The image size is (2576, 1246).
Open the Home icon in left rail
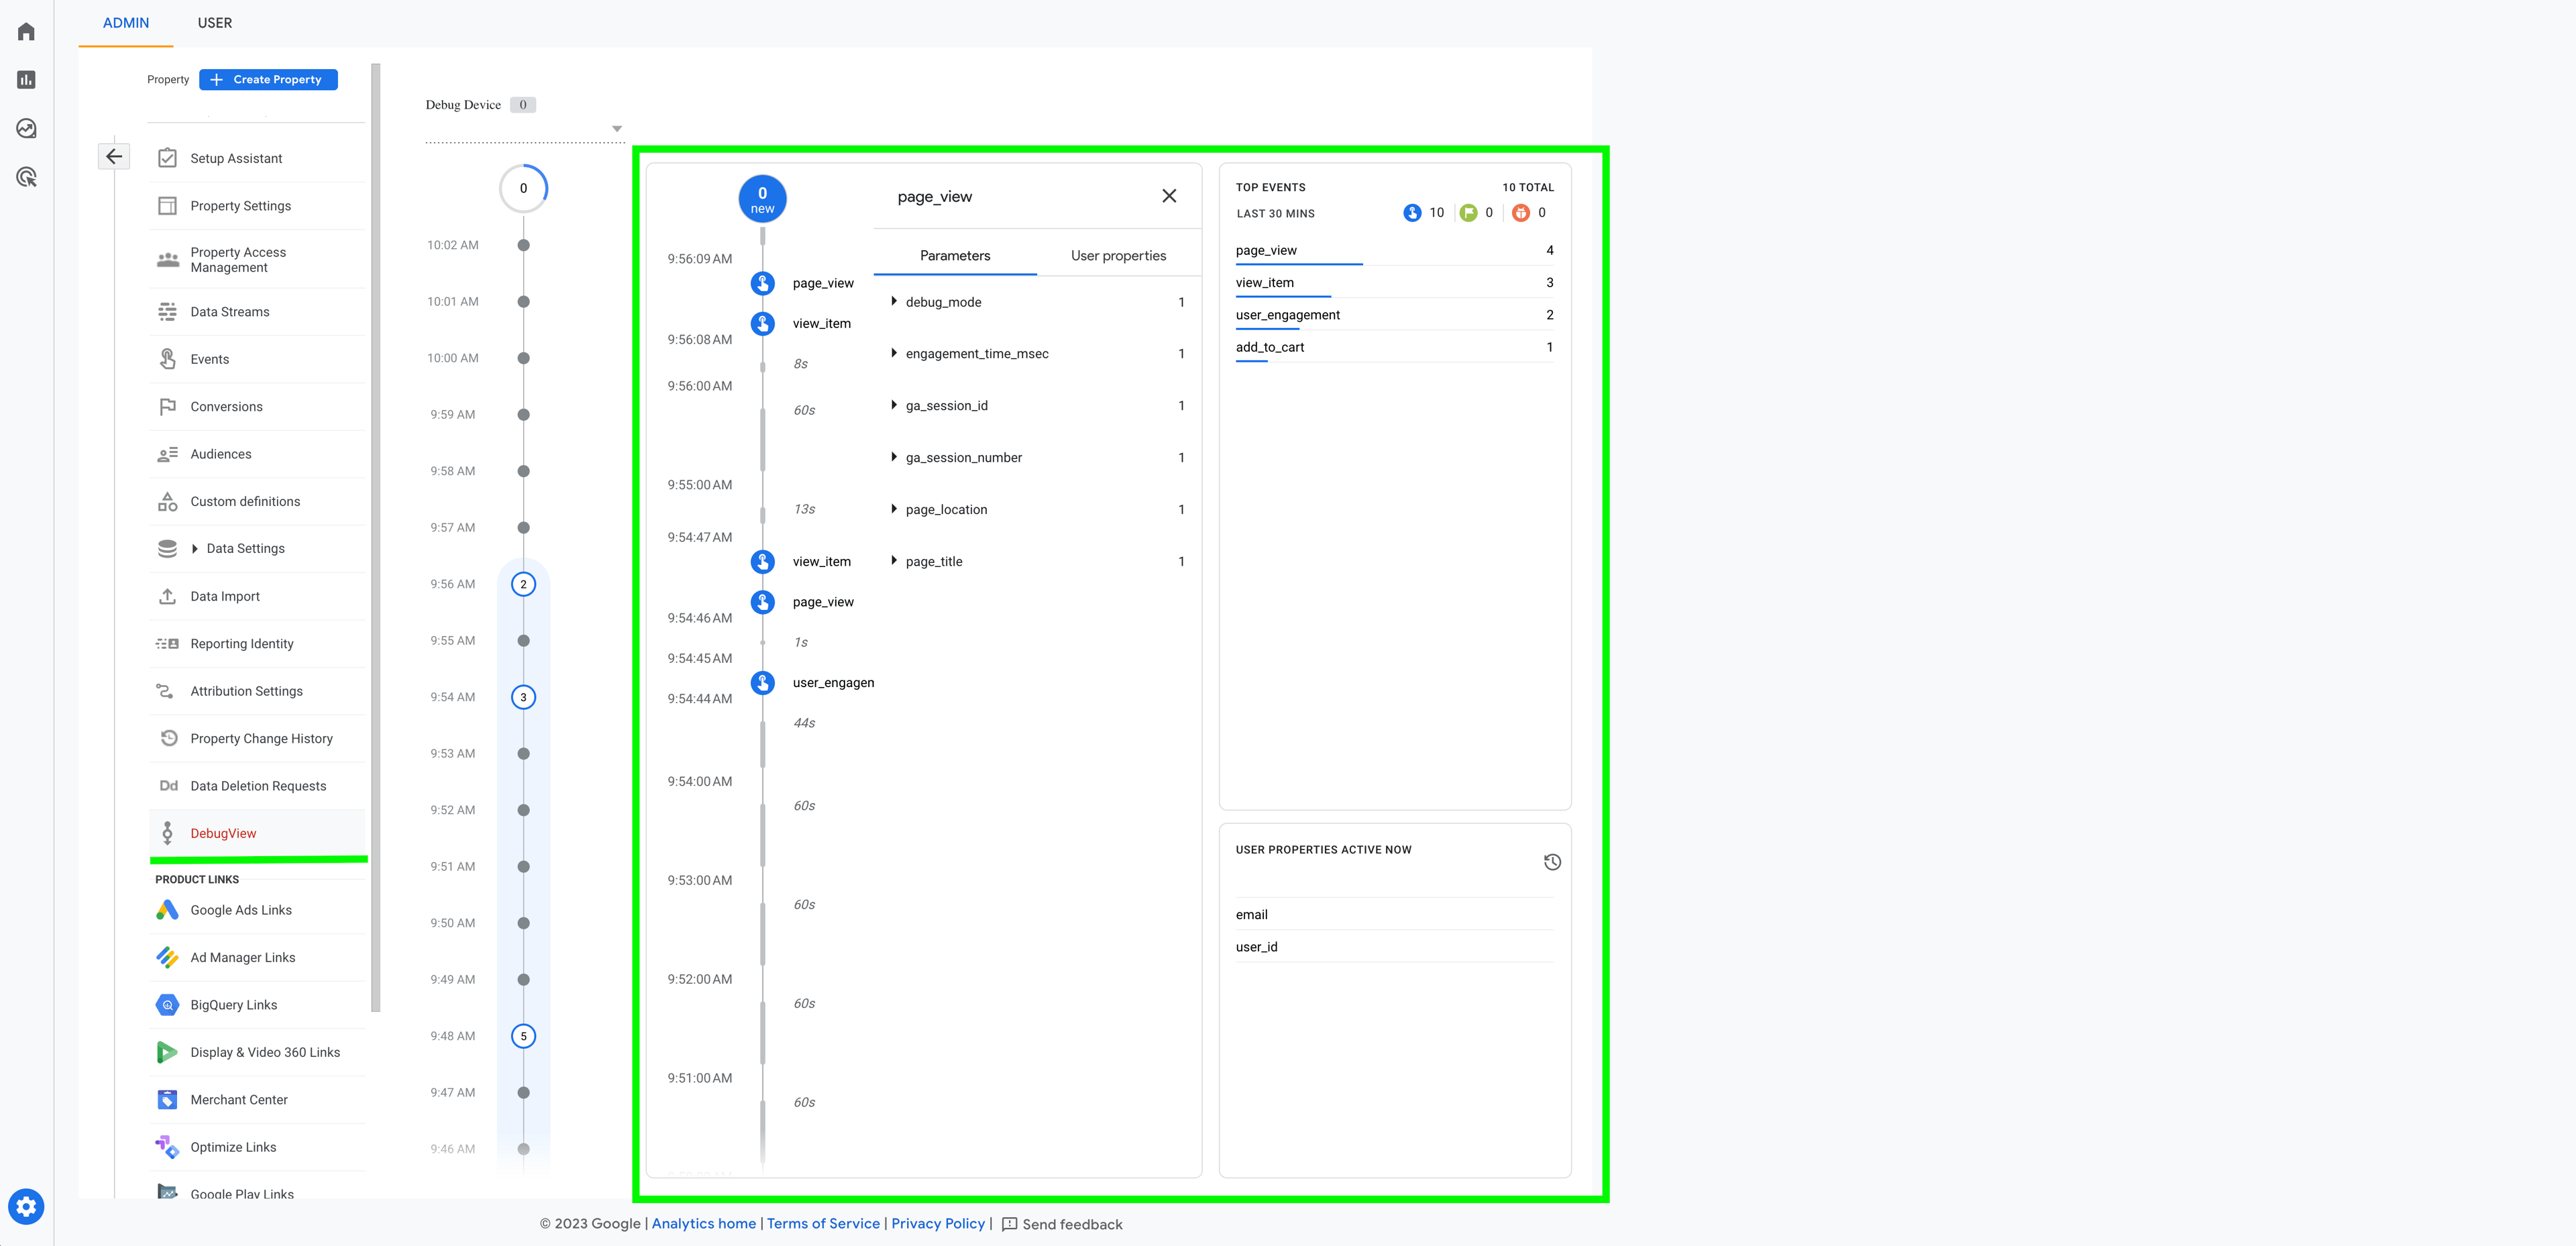pyautogui.click(x=27, y=31)
